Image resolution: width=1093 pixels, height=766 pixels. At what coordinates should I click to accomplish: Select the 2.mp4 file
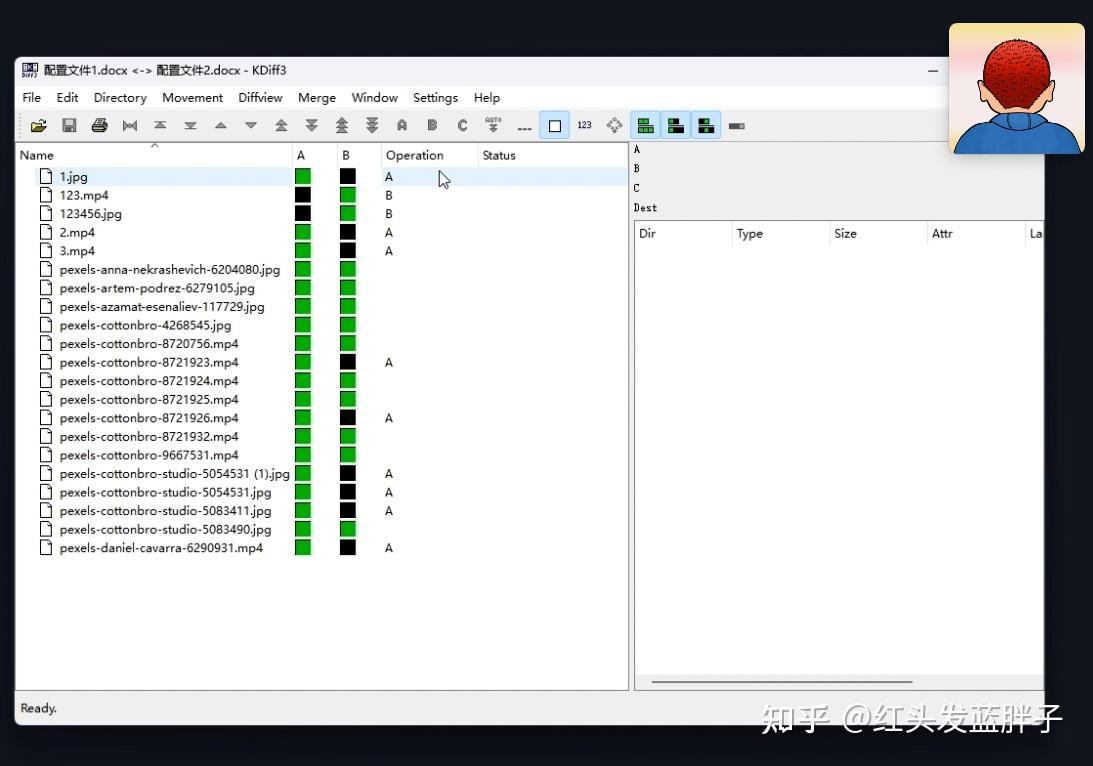tap(77, 233)
